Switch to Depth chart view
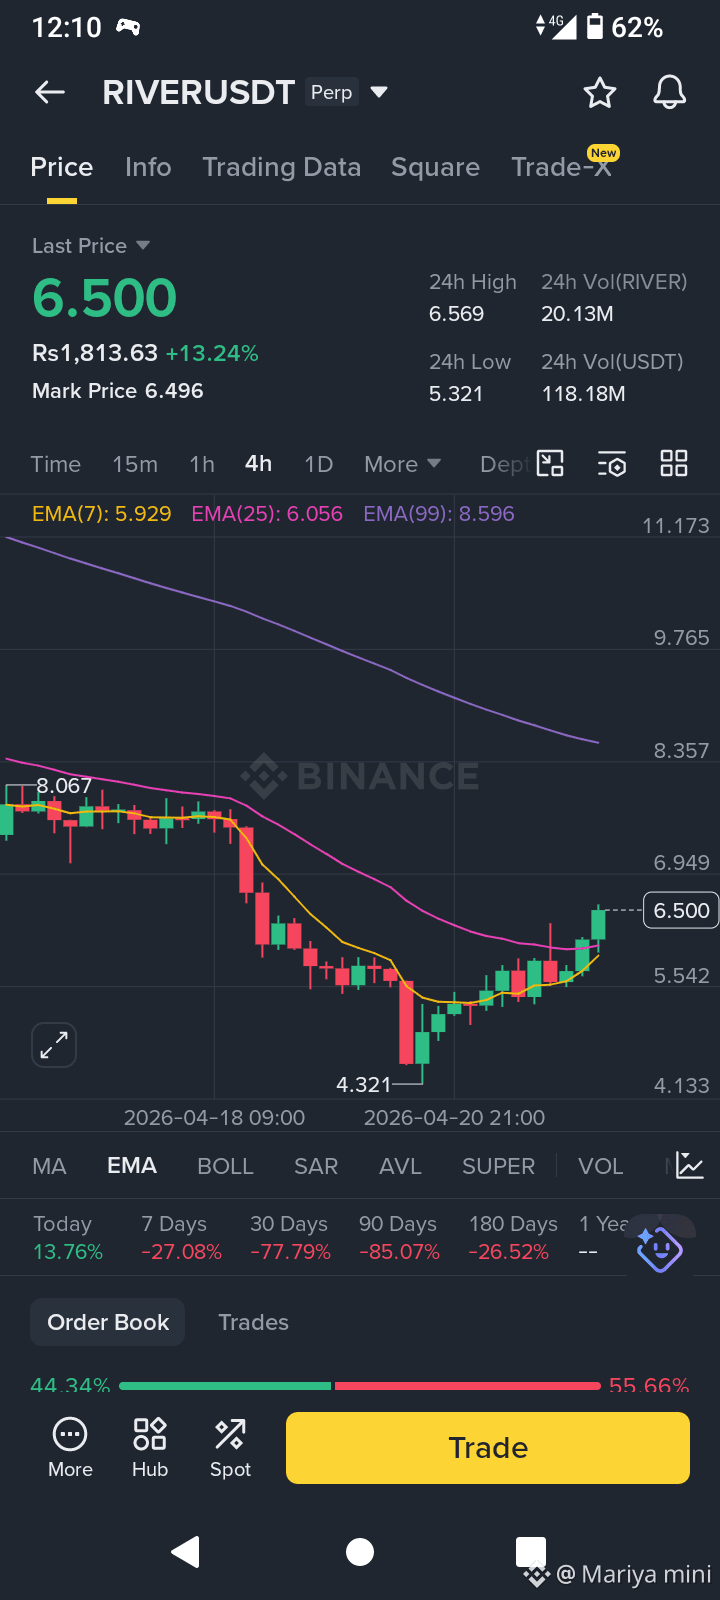This screenshot has width=720, height=1600. pyautogui.click(x=505, y=464)
